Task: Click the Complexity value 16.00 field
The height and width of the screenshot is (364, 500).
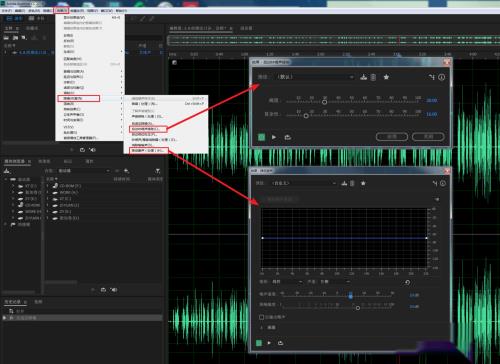Action: (x=432, y=114)
